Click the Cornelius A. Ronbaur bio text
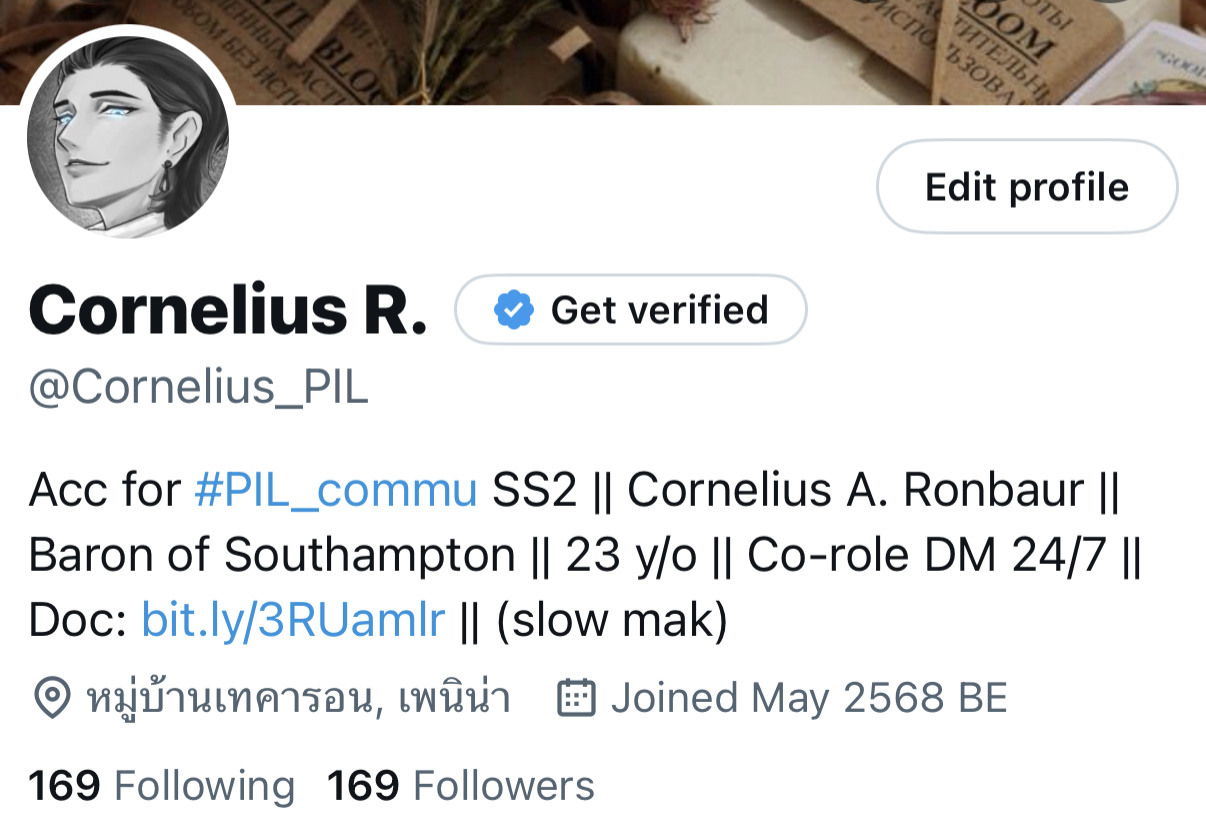 [x=855, y=491]
